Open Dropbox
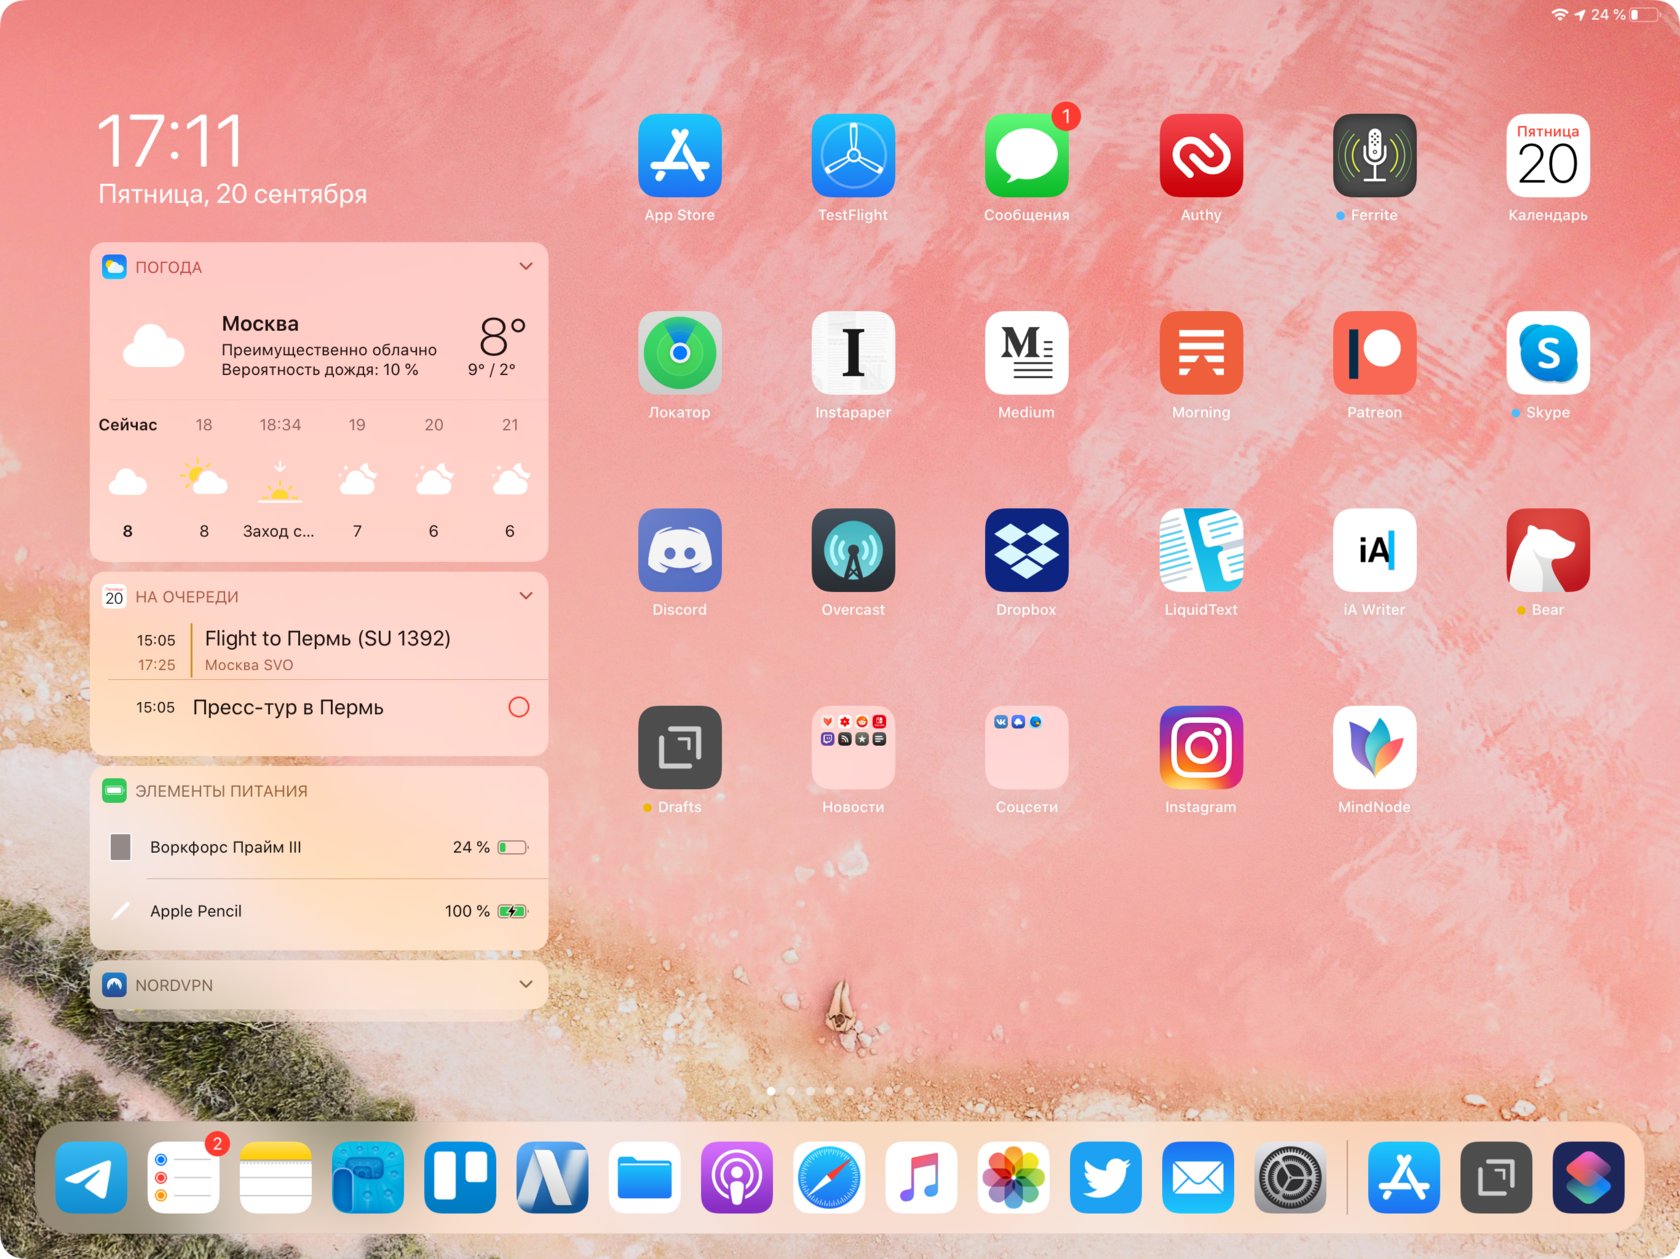This screenshot has height=1259, width=1680. 1026,550
